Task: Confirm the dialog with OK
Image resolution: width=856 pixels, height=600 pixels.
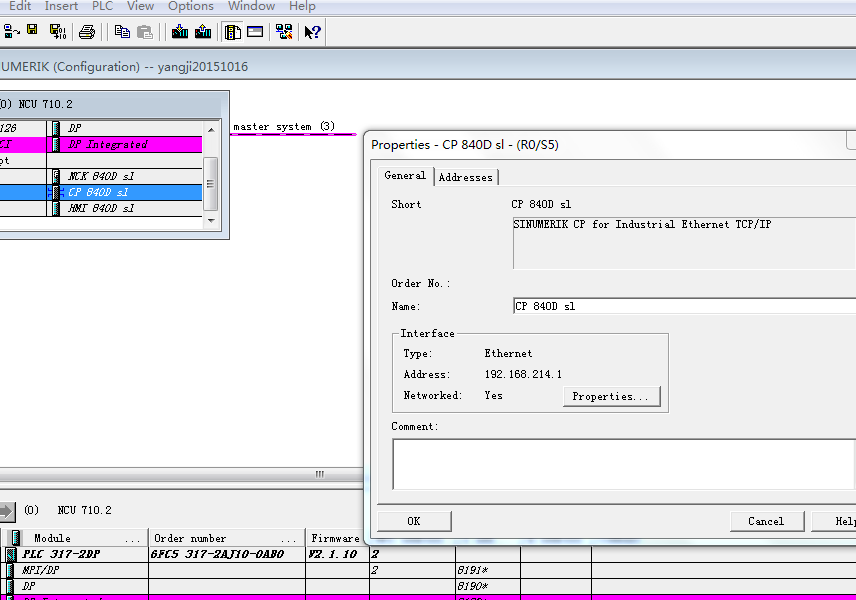Action: (x=414, y=521)
